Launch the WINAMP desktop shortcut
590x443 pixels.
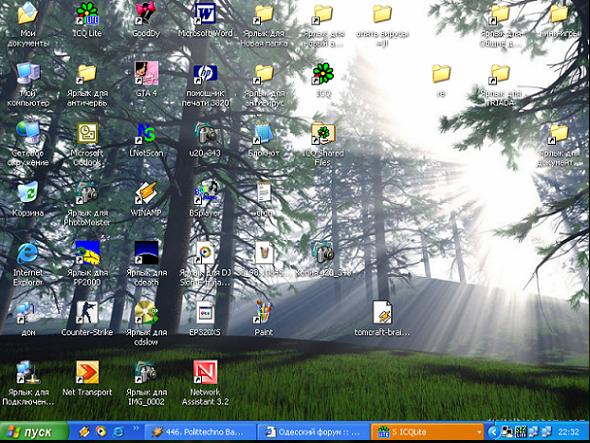click(x=146, y=192)
